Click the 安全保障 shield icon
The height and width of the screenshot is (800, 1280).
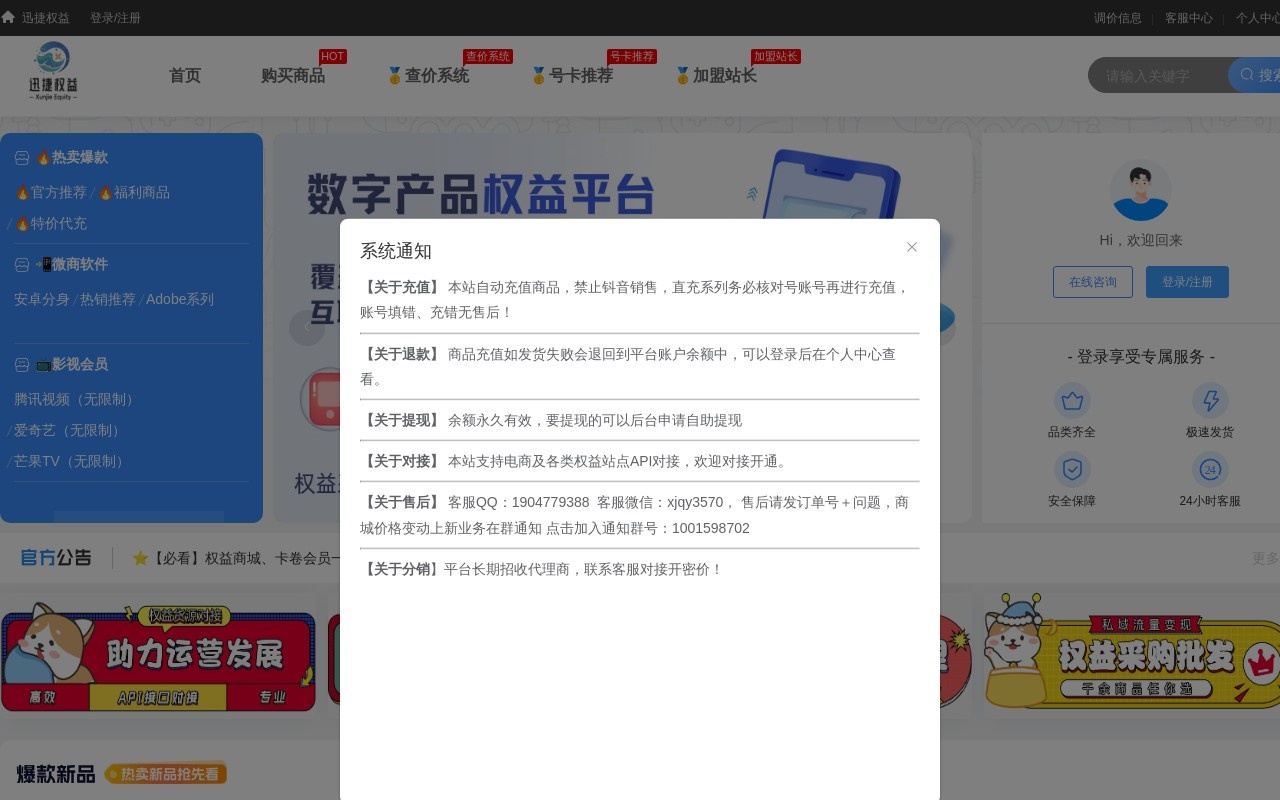point(1072,468)
